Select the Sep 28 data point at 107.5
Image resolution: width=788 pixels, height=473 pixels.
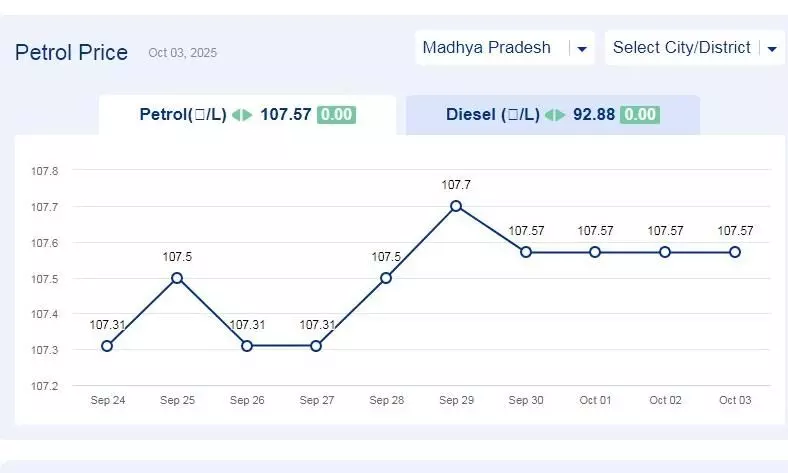click(386, 278)
